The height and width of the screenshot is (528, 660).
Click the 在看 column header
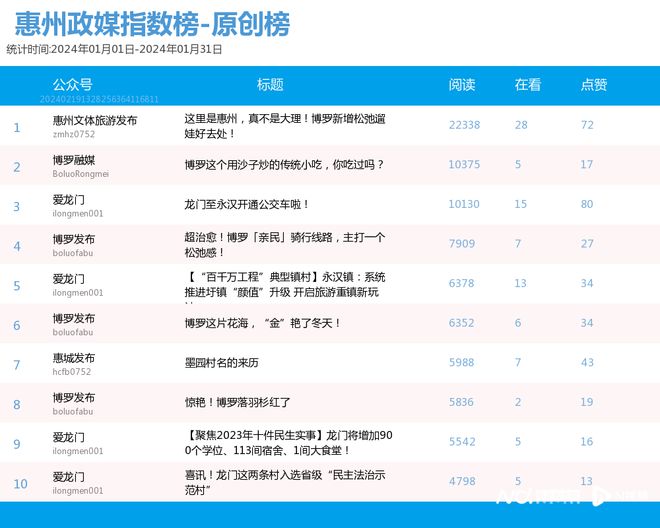pos(528,85)
